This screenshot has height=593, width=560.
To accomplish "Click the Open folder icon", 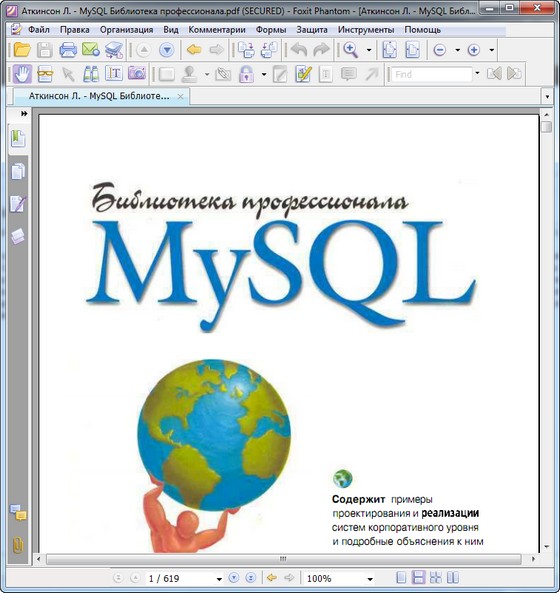I will click(22, 50).
